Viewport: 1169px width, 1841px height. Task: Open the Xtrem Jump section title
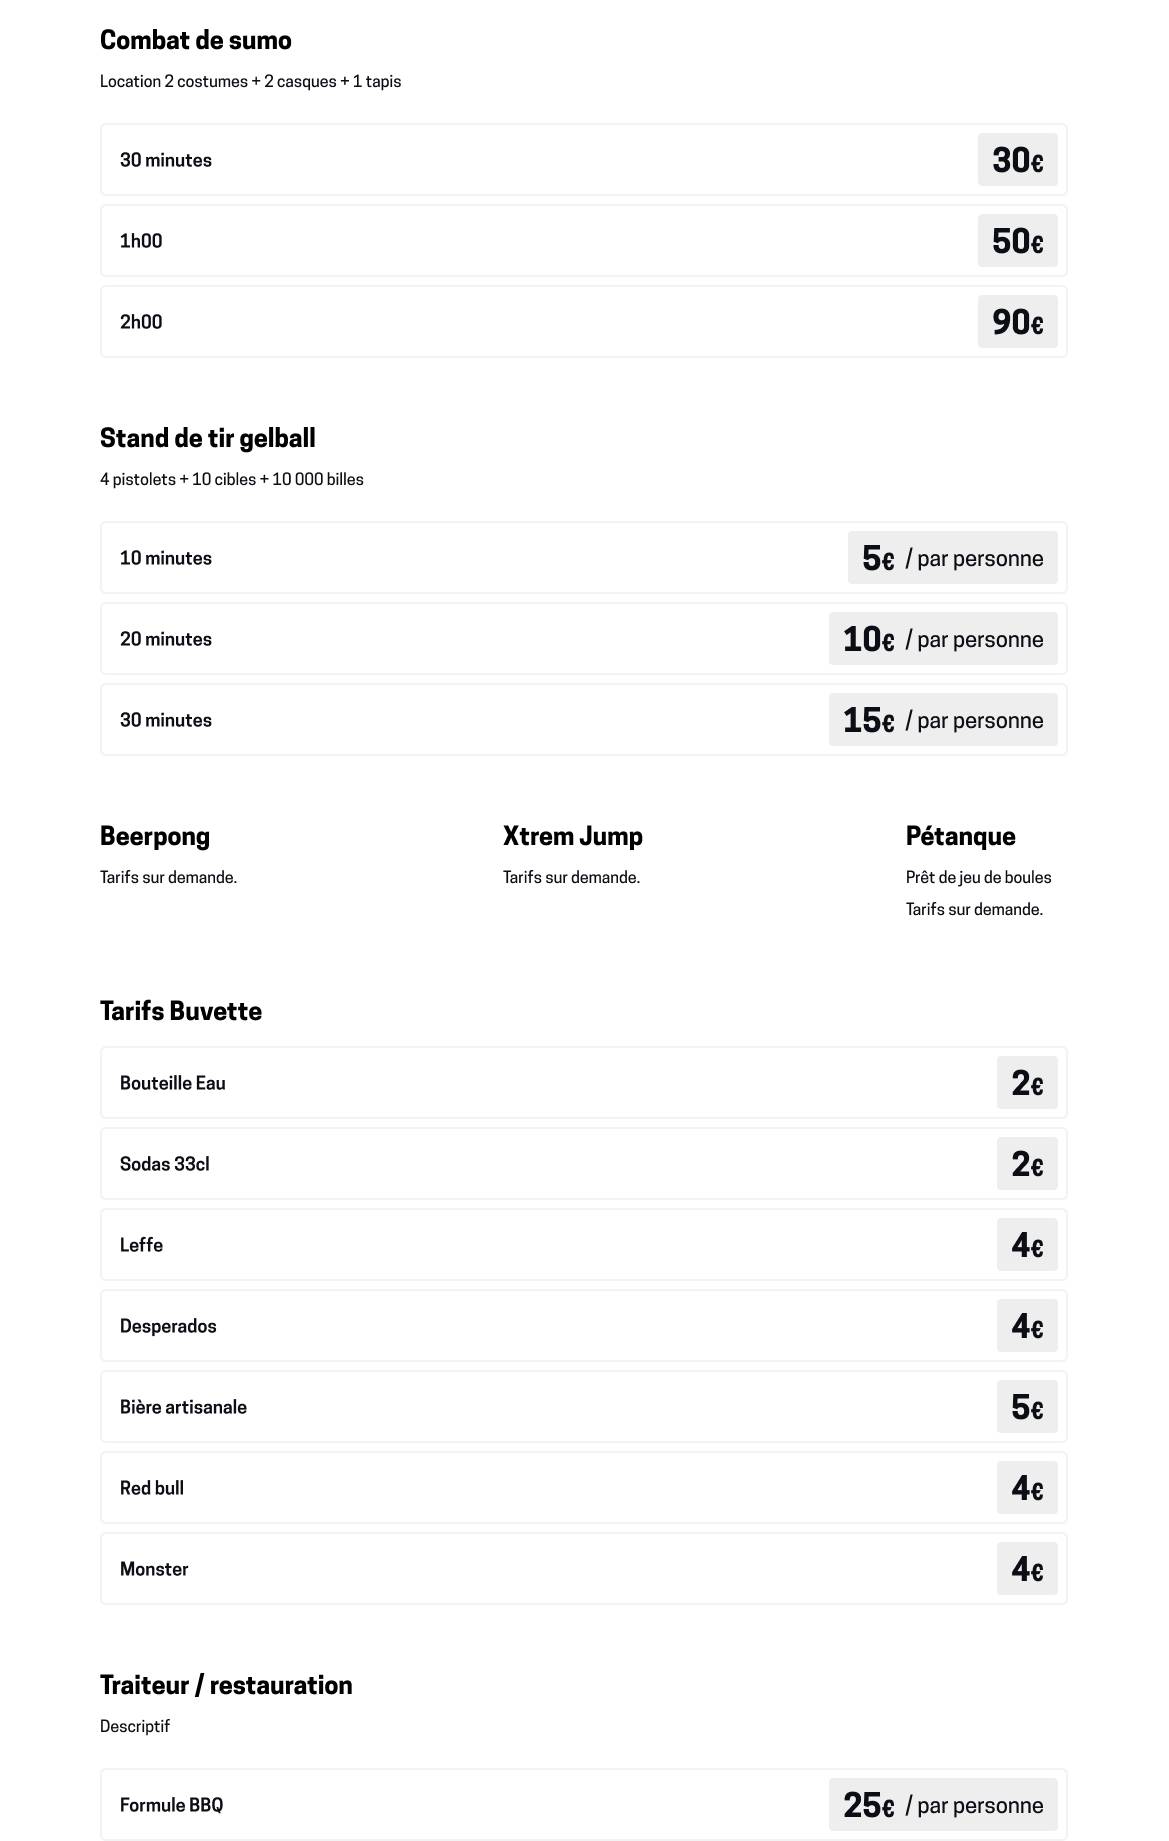point(573,836)
